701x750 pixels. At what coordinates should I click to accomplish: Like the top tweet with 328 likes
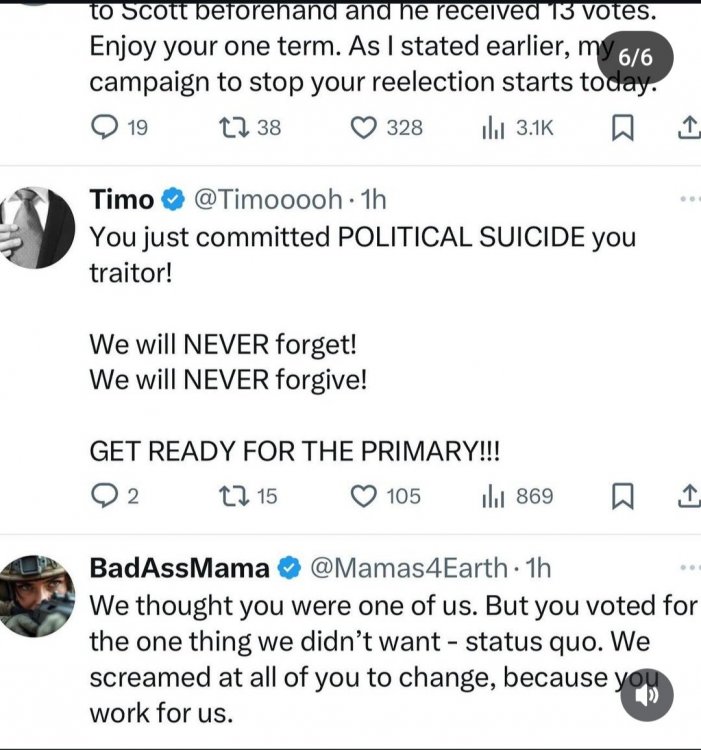pos(365,127)
